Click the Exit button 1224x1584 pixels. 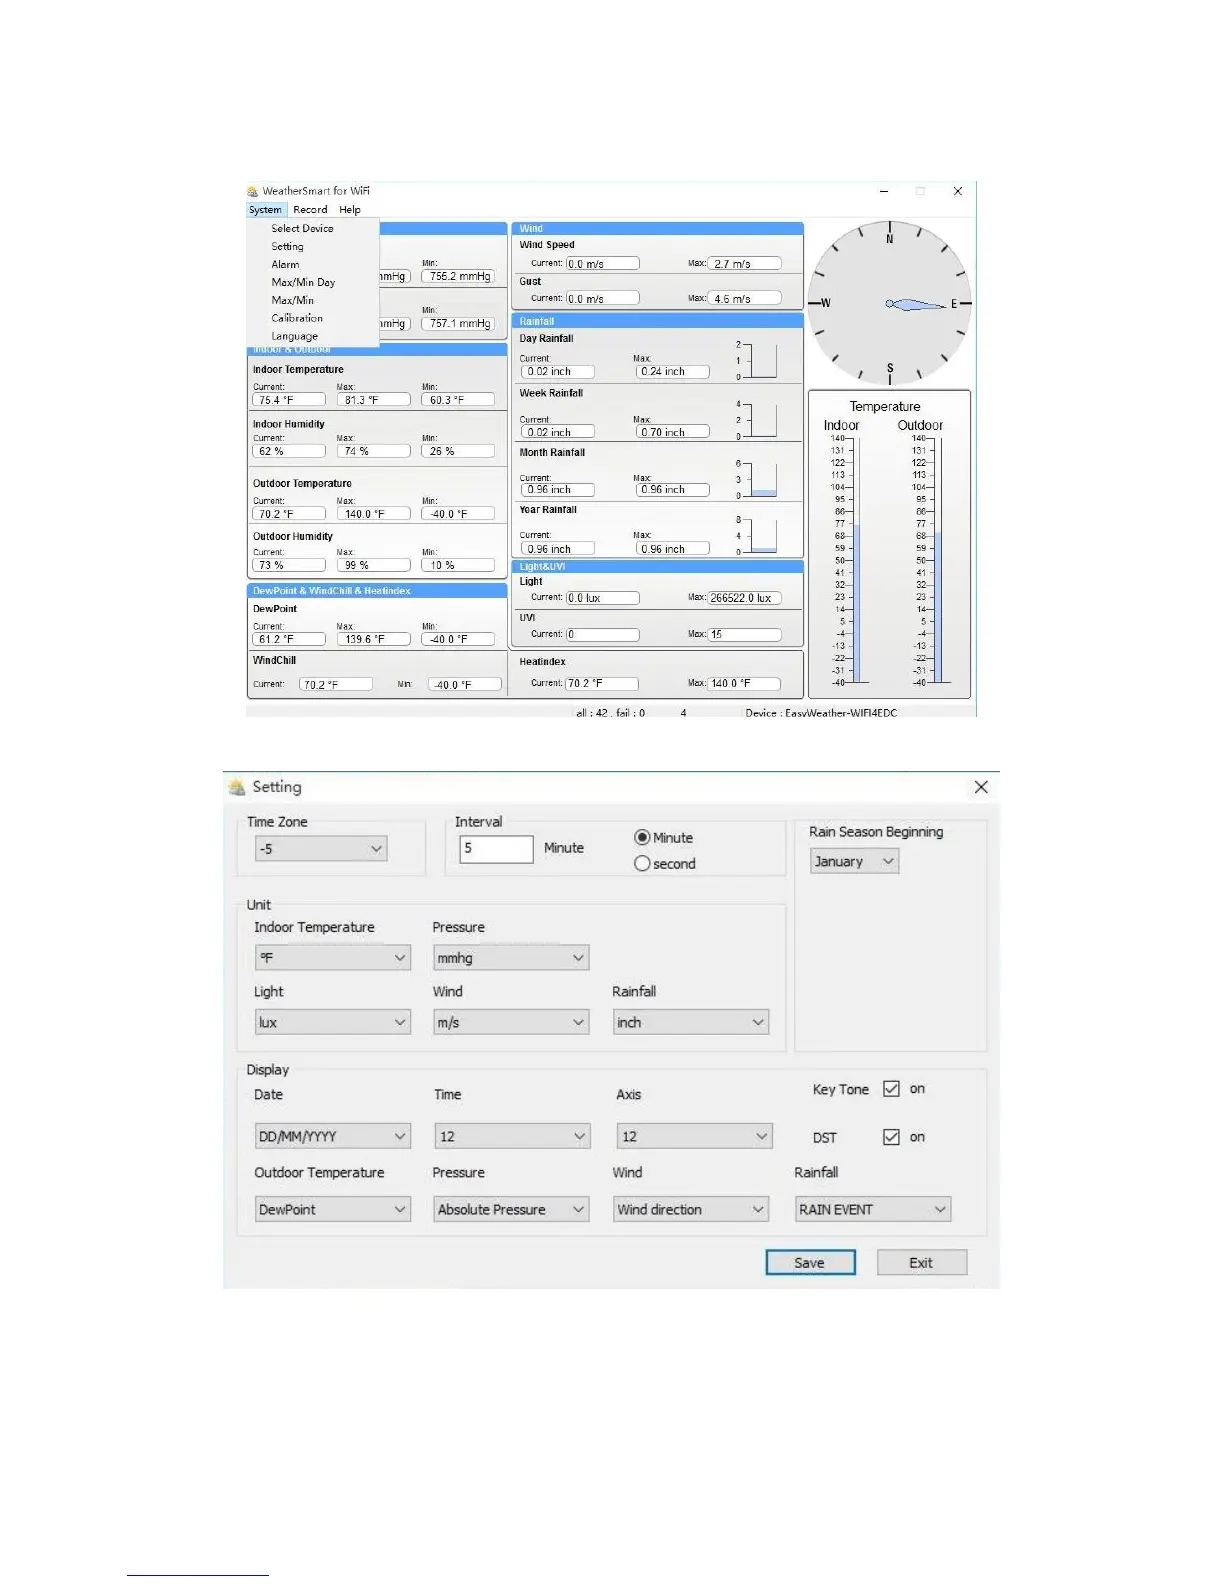point(921,1263)
